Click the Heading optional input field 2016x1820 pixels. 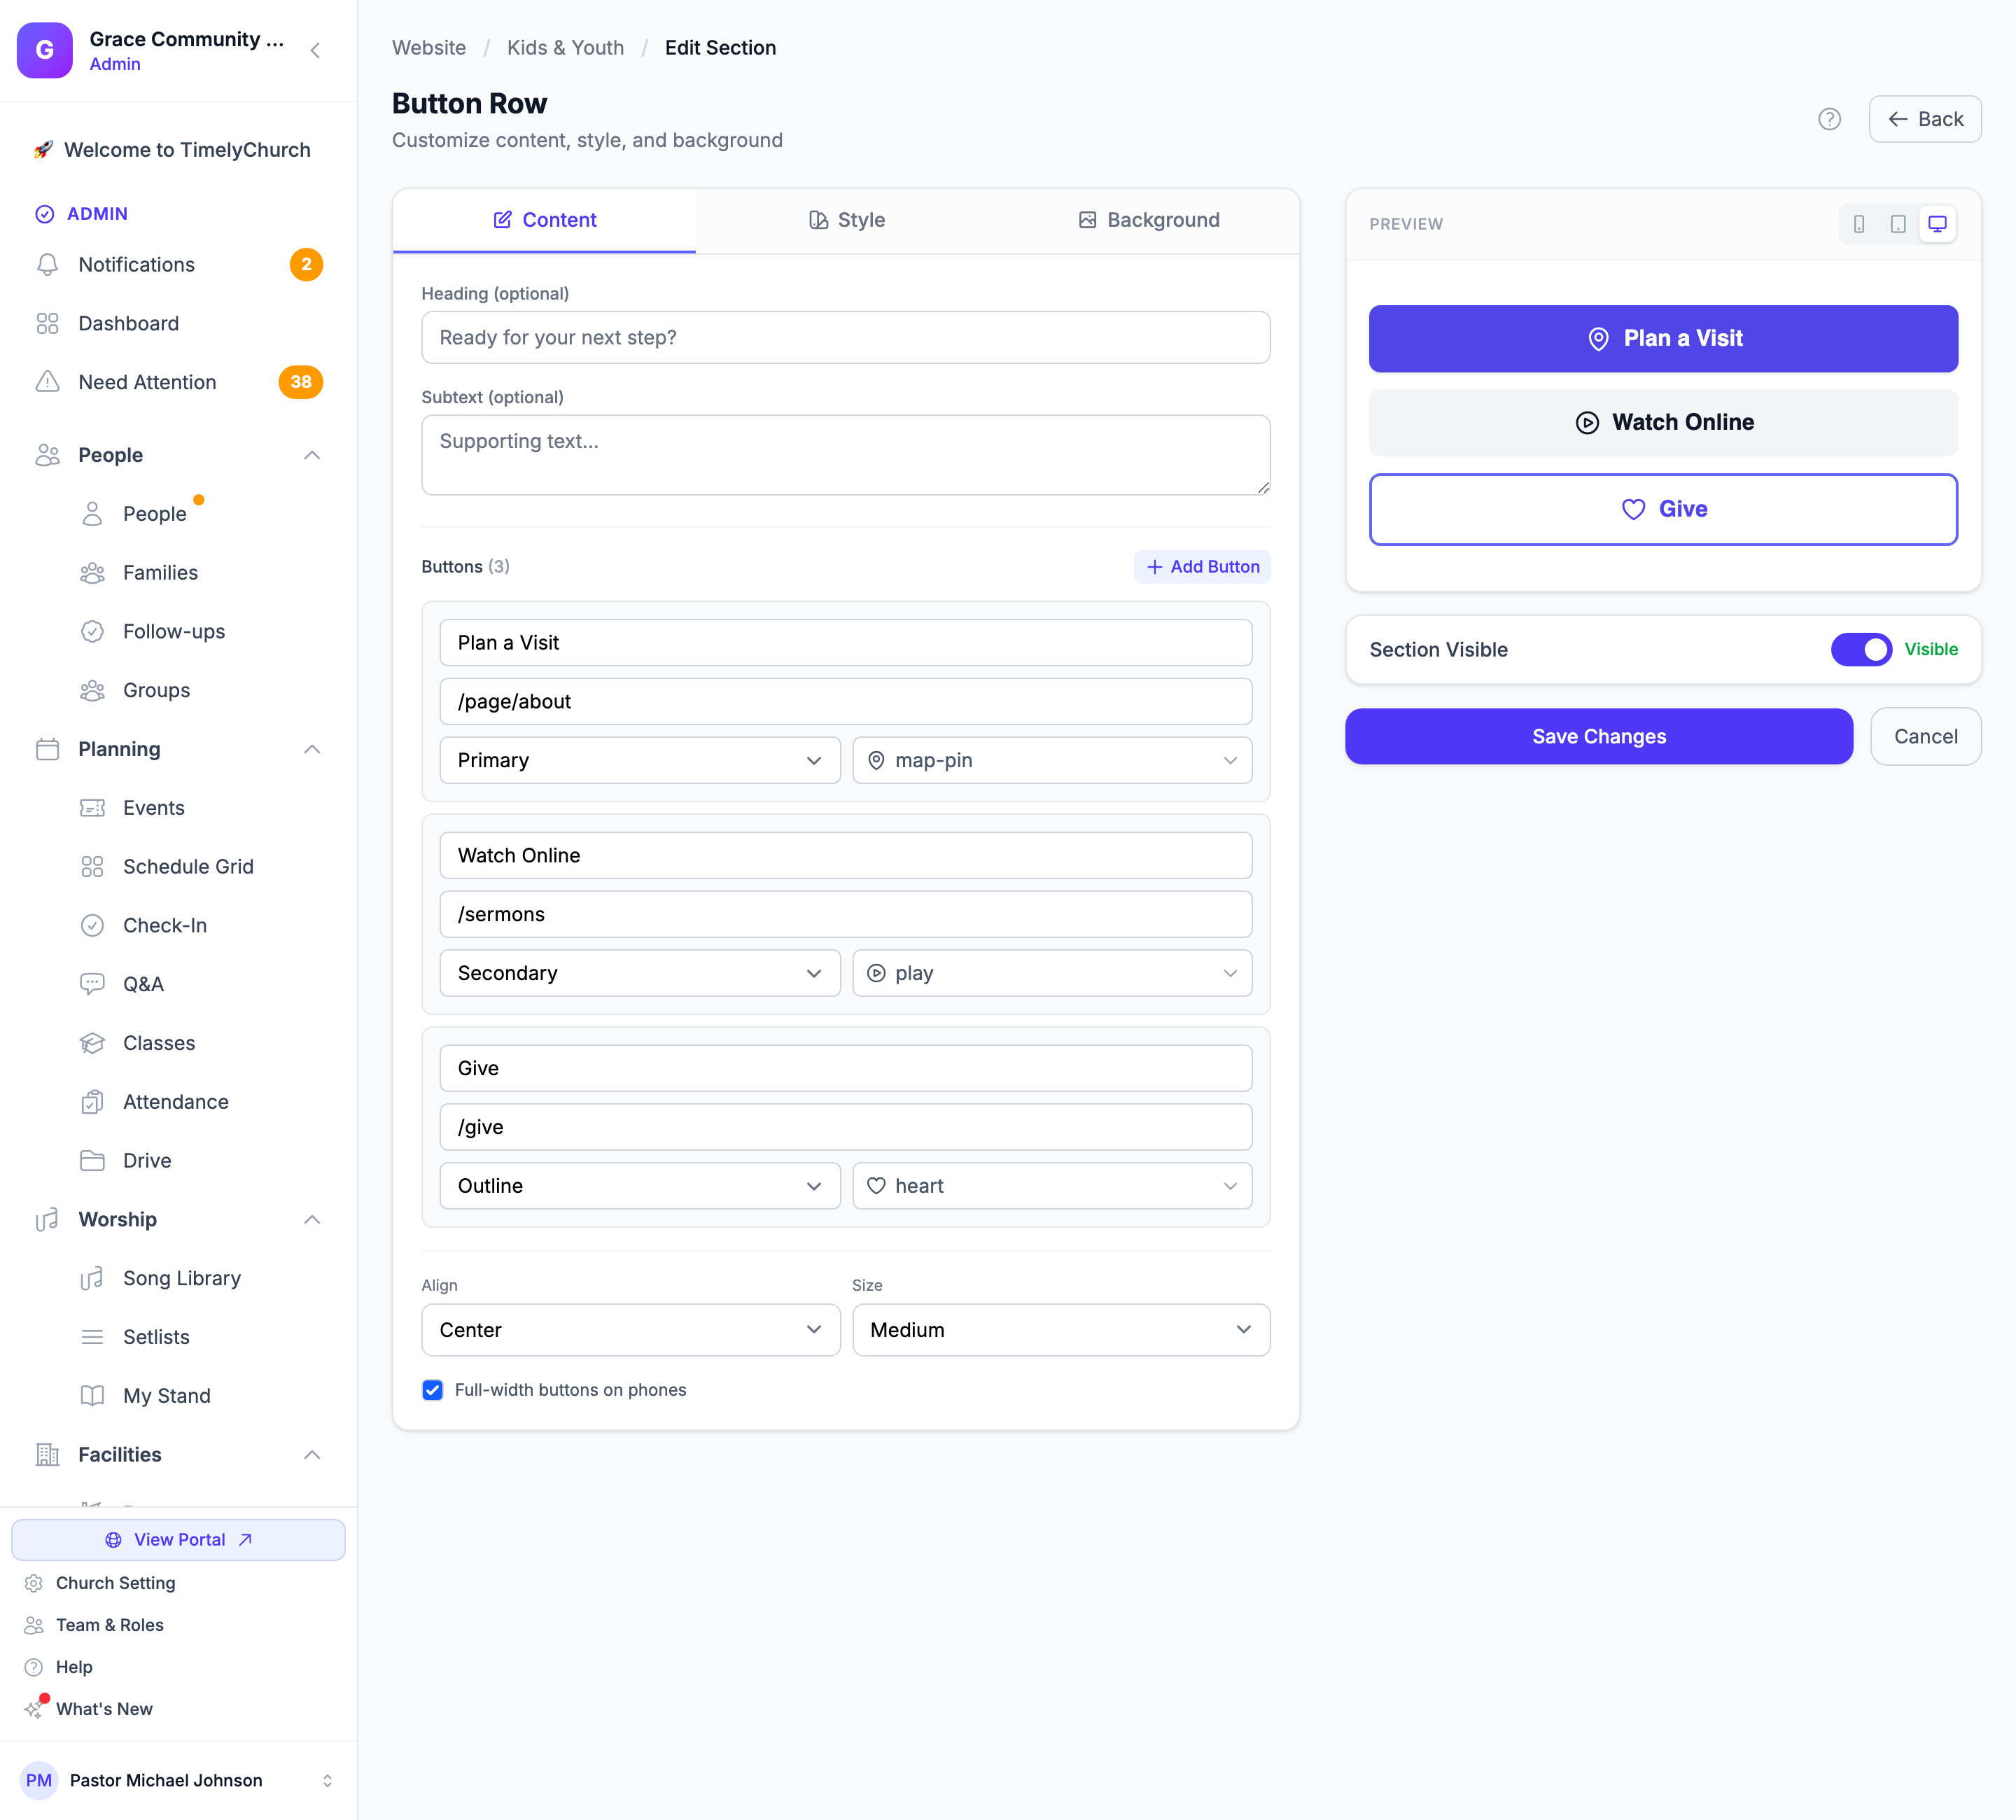pyautogui.click(x=846, y=338)
